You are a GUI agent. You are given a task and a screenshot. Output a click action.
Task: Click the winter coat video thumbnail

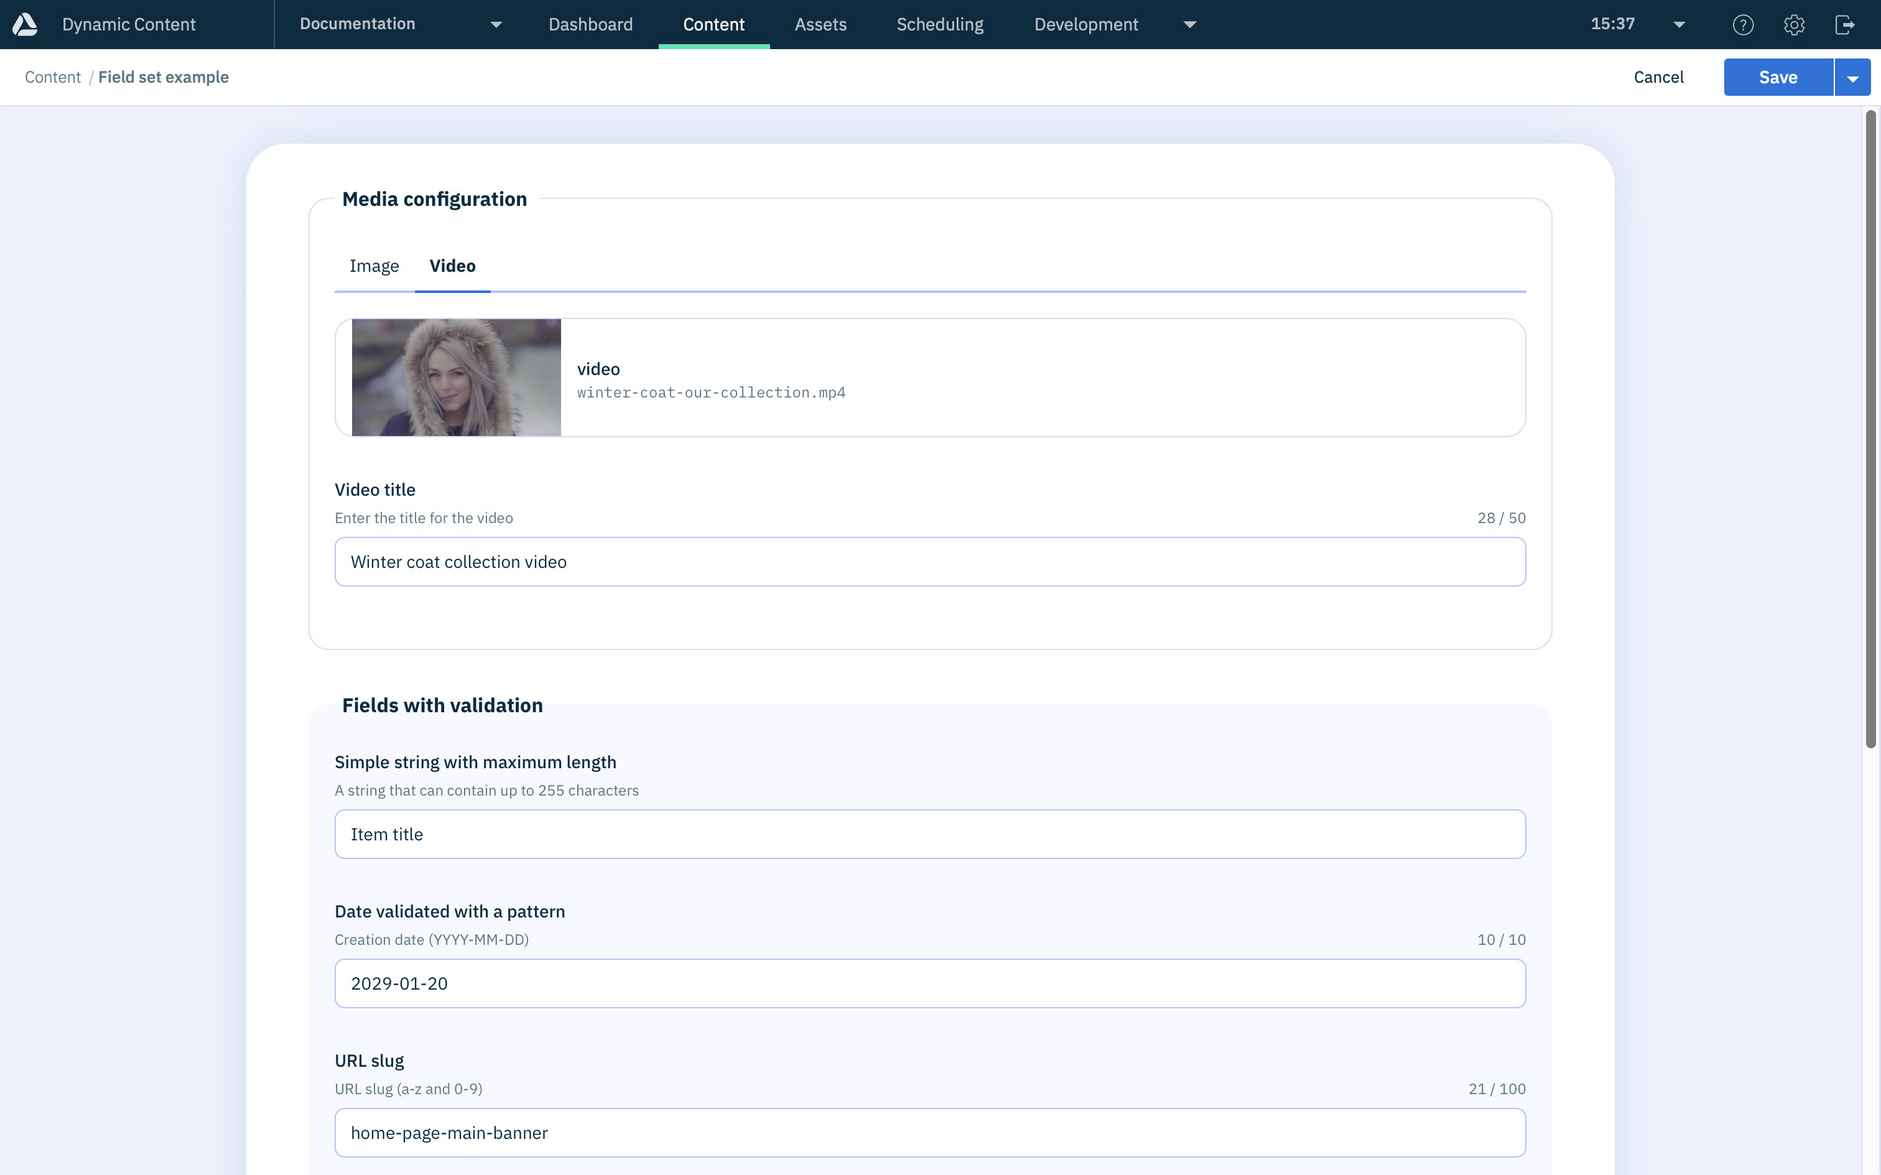click(x=456, y=377)
